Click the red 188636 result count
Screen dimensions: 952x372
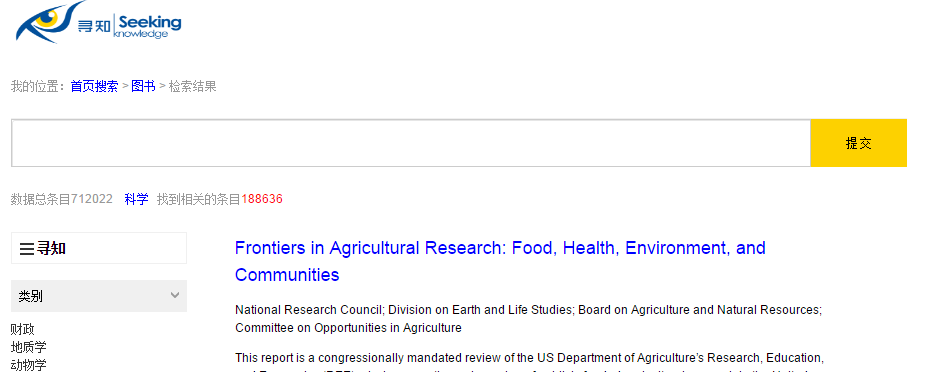(x=262, y=199)
